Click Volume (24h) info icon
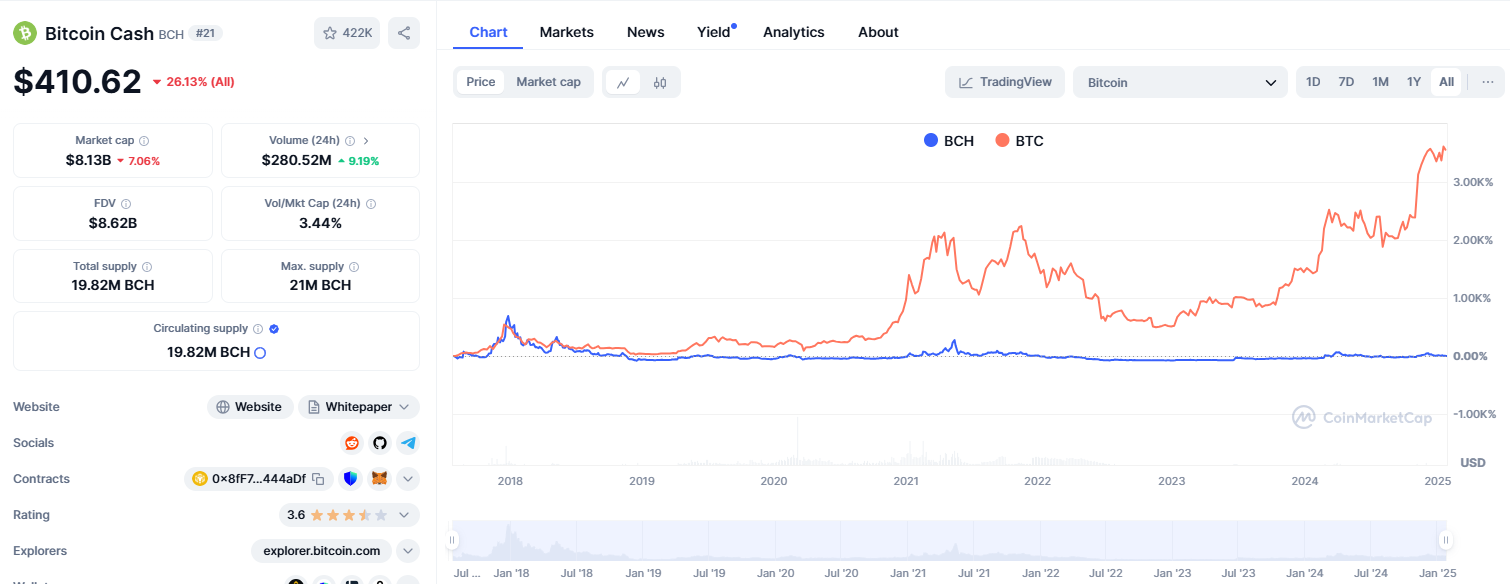 tap(349, 141)
